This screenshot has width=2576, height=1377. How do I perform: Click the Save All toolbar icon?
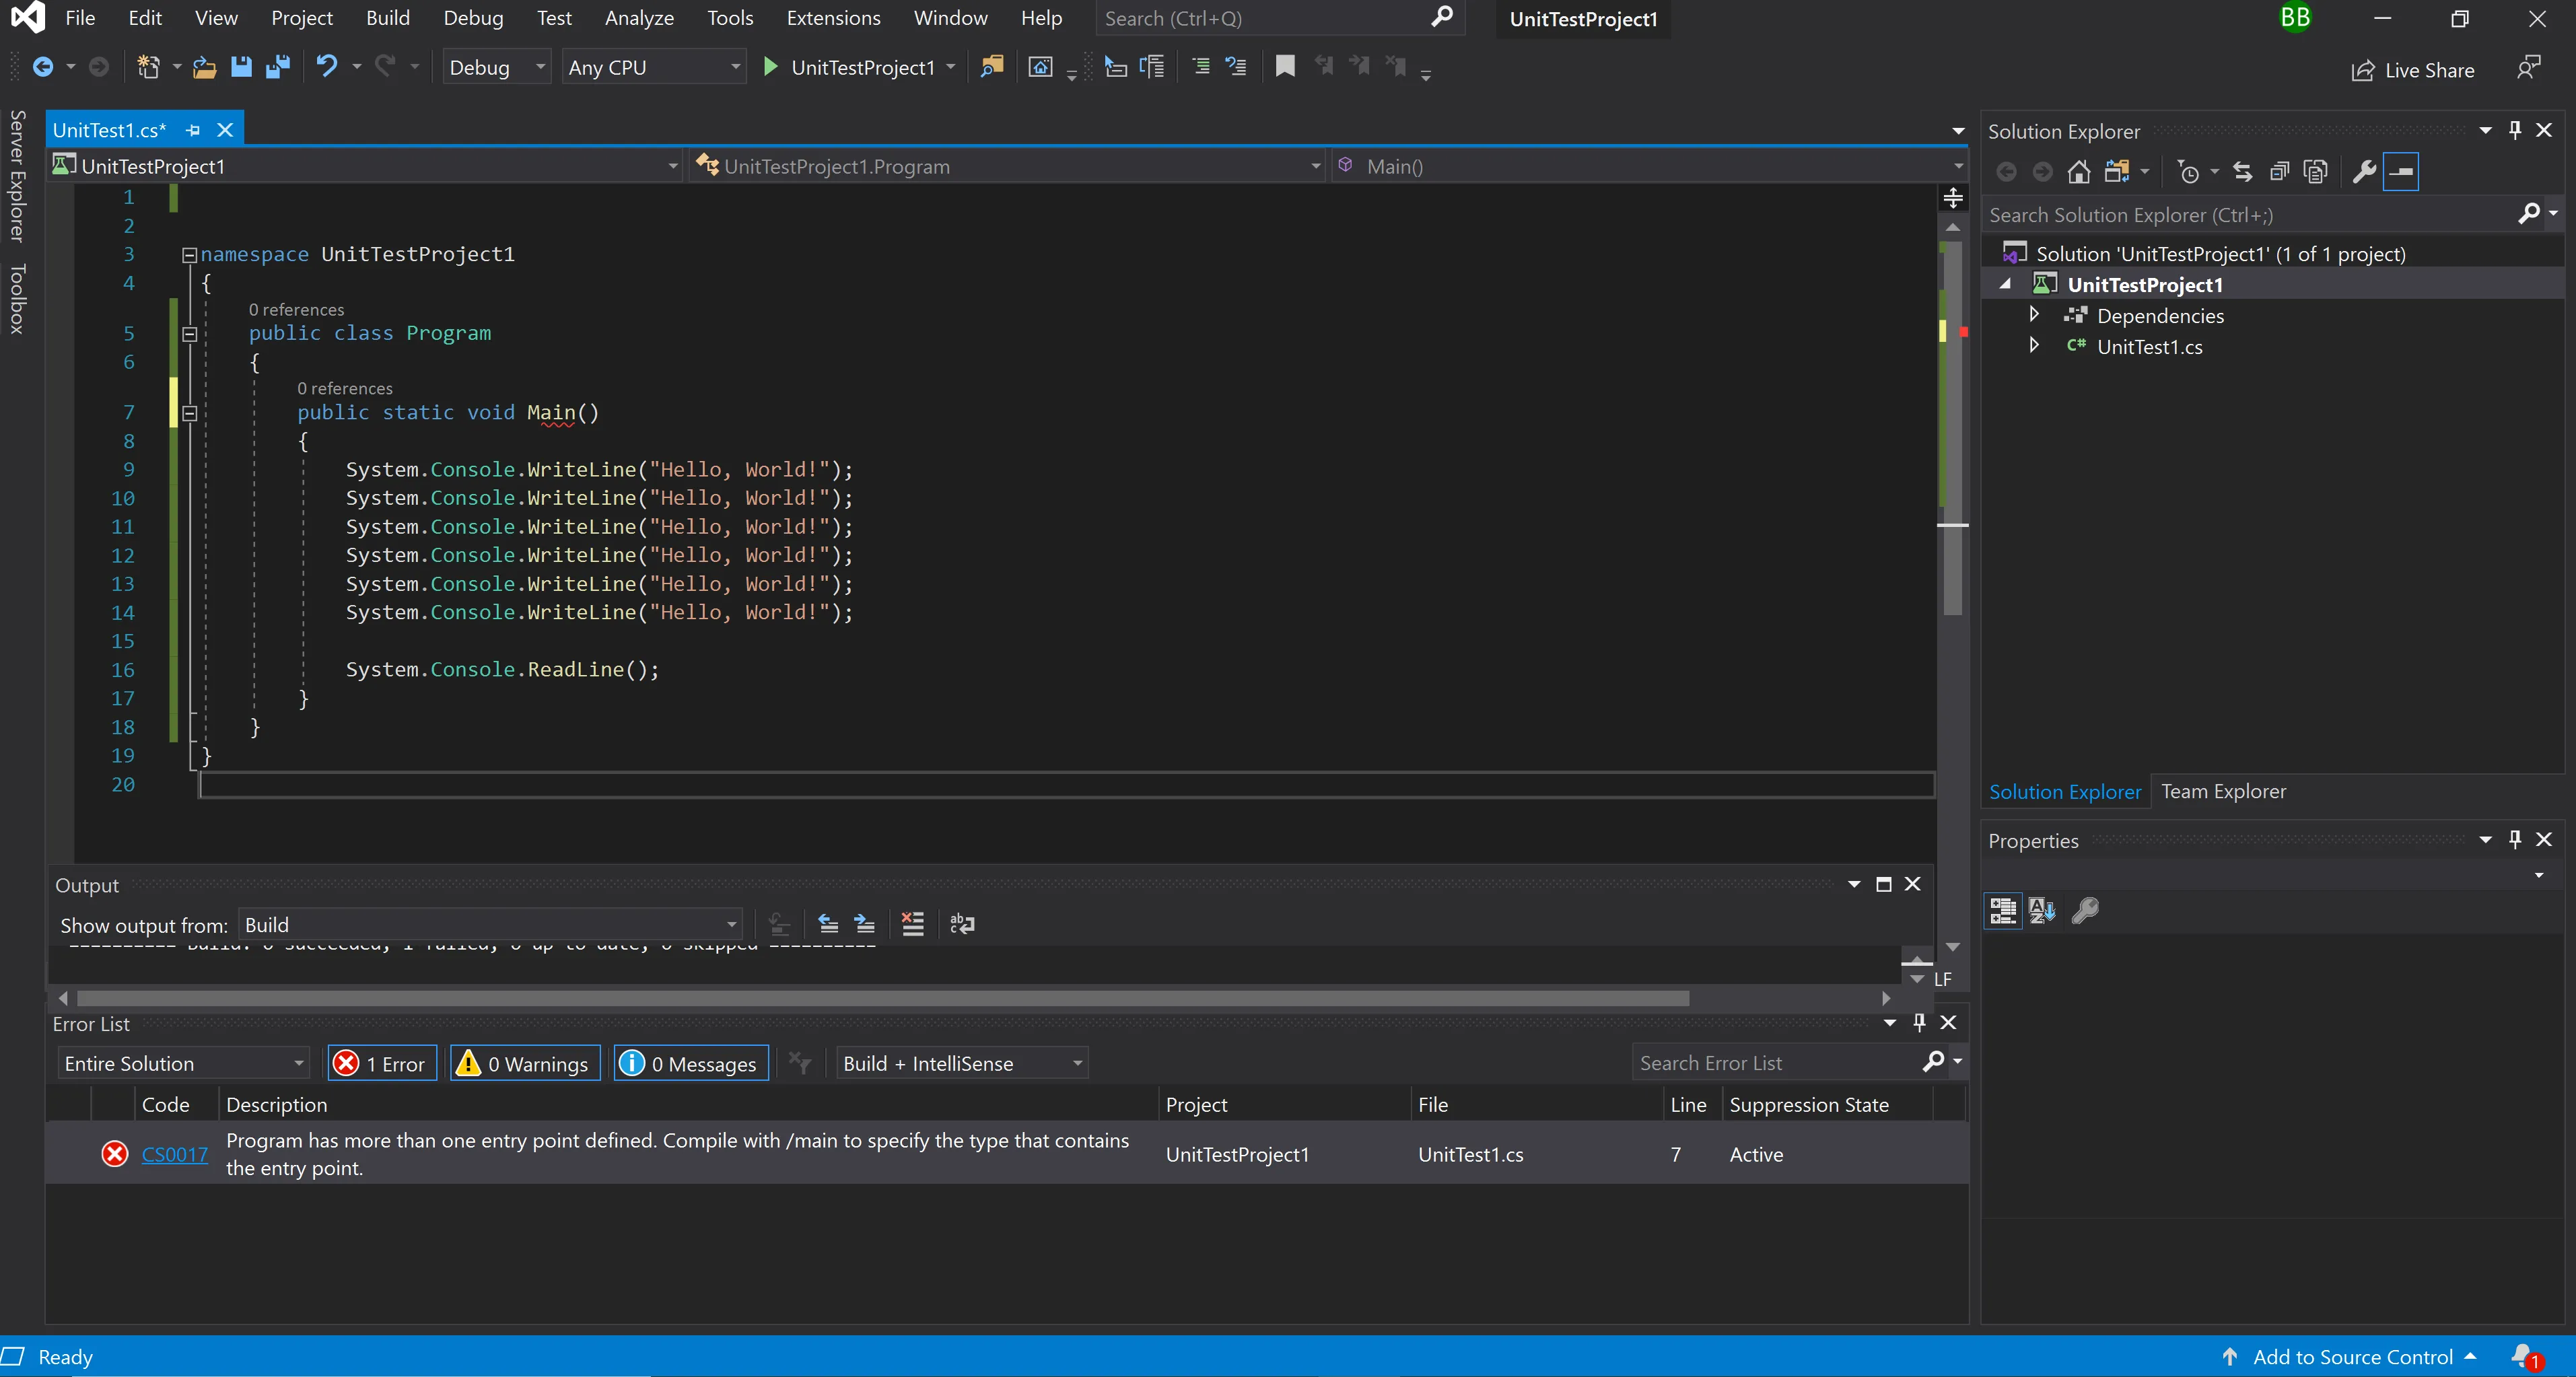[277, 67]
